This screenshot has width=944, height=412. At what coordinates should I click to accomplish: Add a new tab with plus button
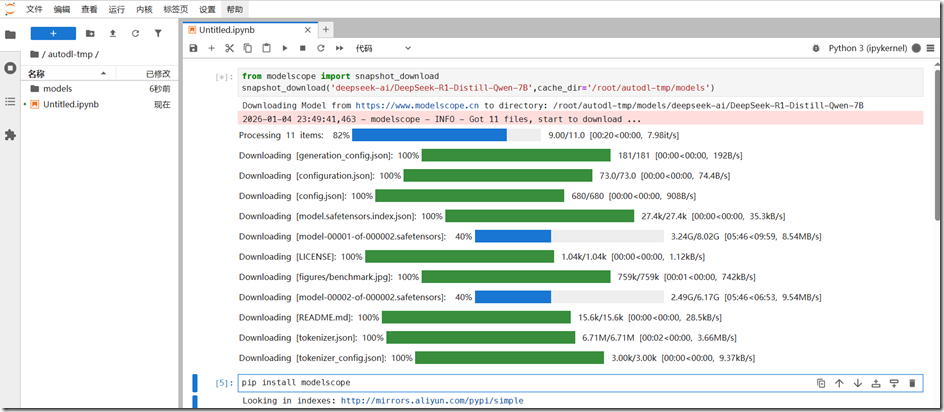click(325, 29)
